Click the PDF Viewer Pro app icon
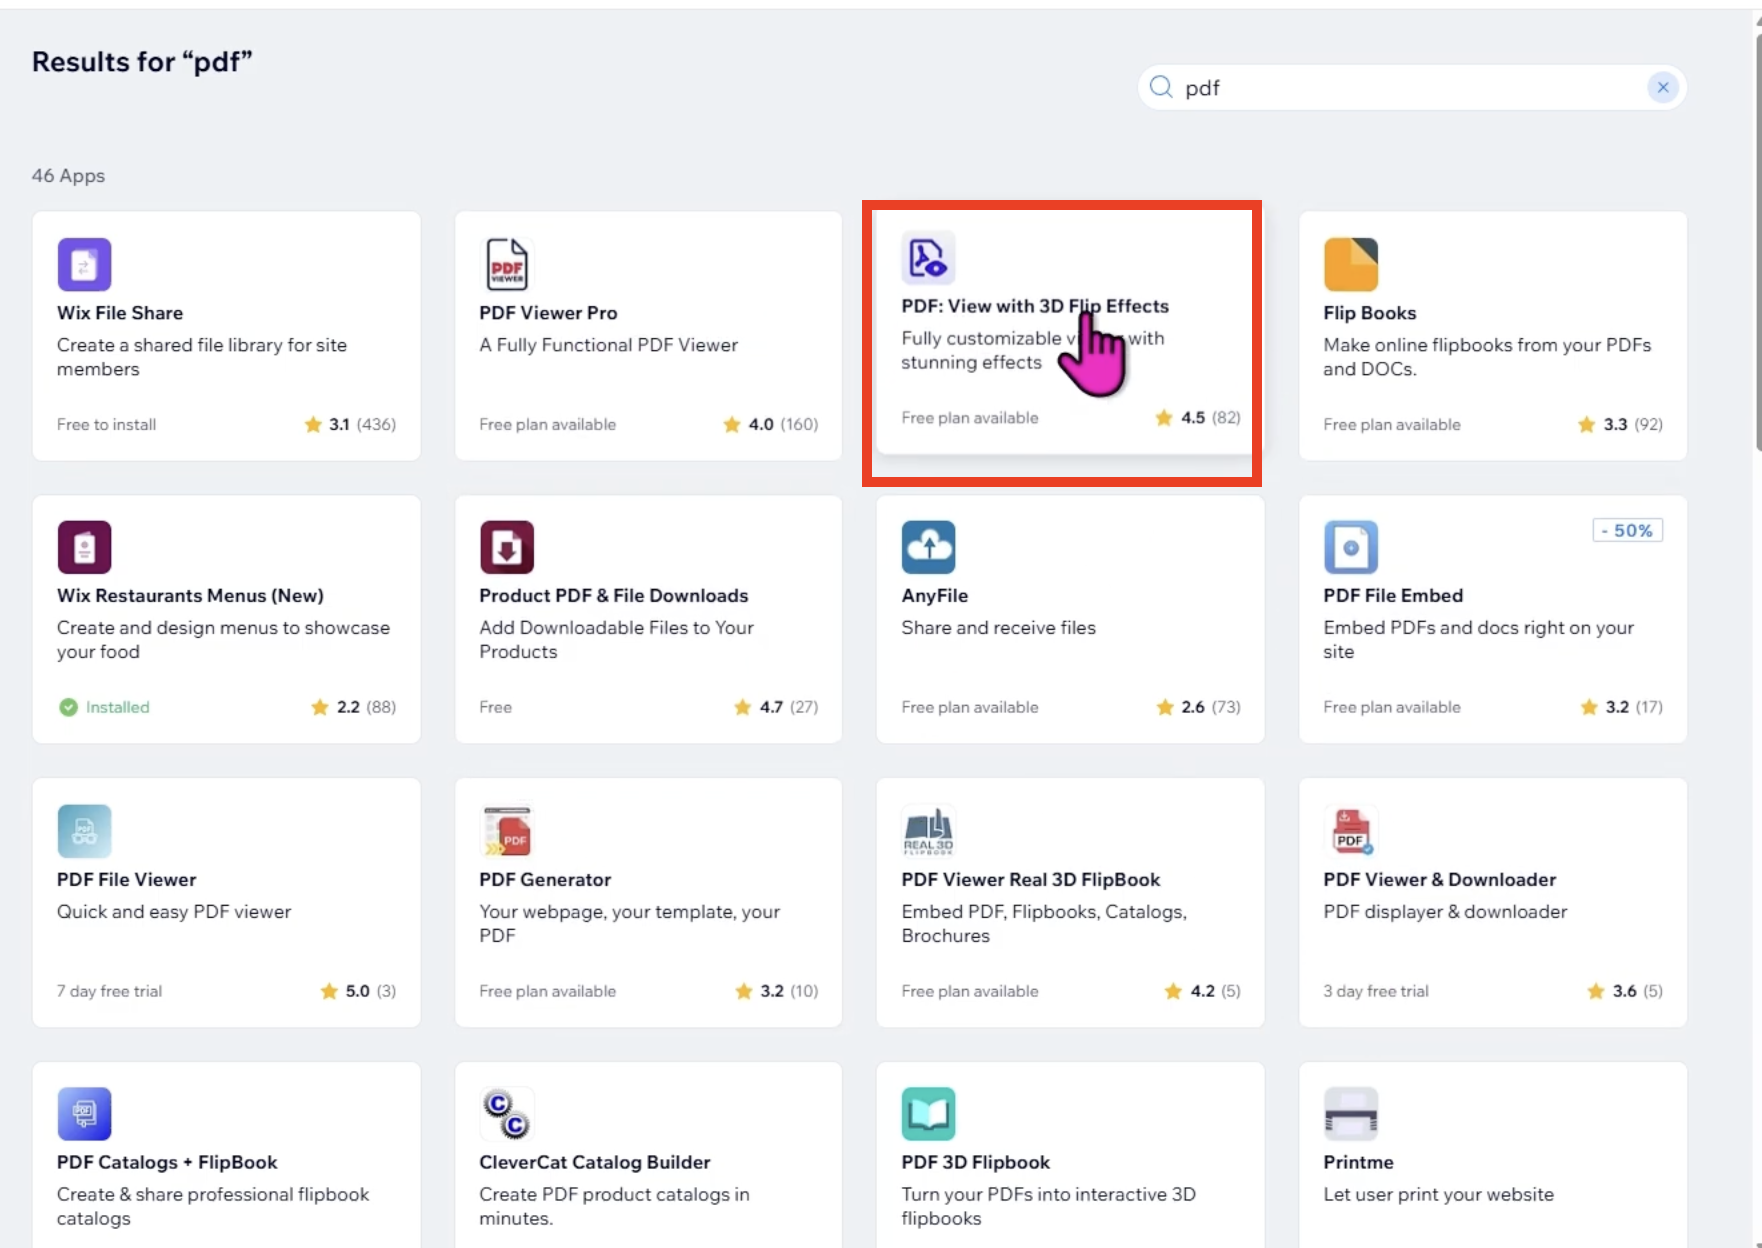1762x1248 pixels. [507, 263]
